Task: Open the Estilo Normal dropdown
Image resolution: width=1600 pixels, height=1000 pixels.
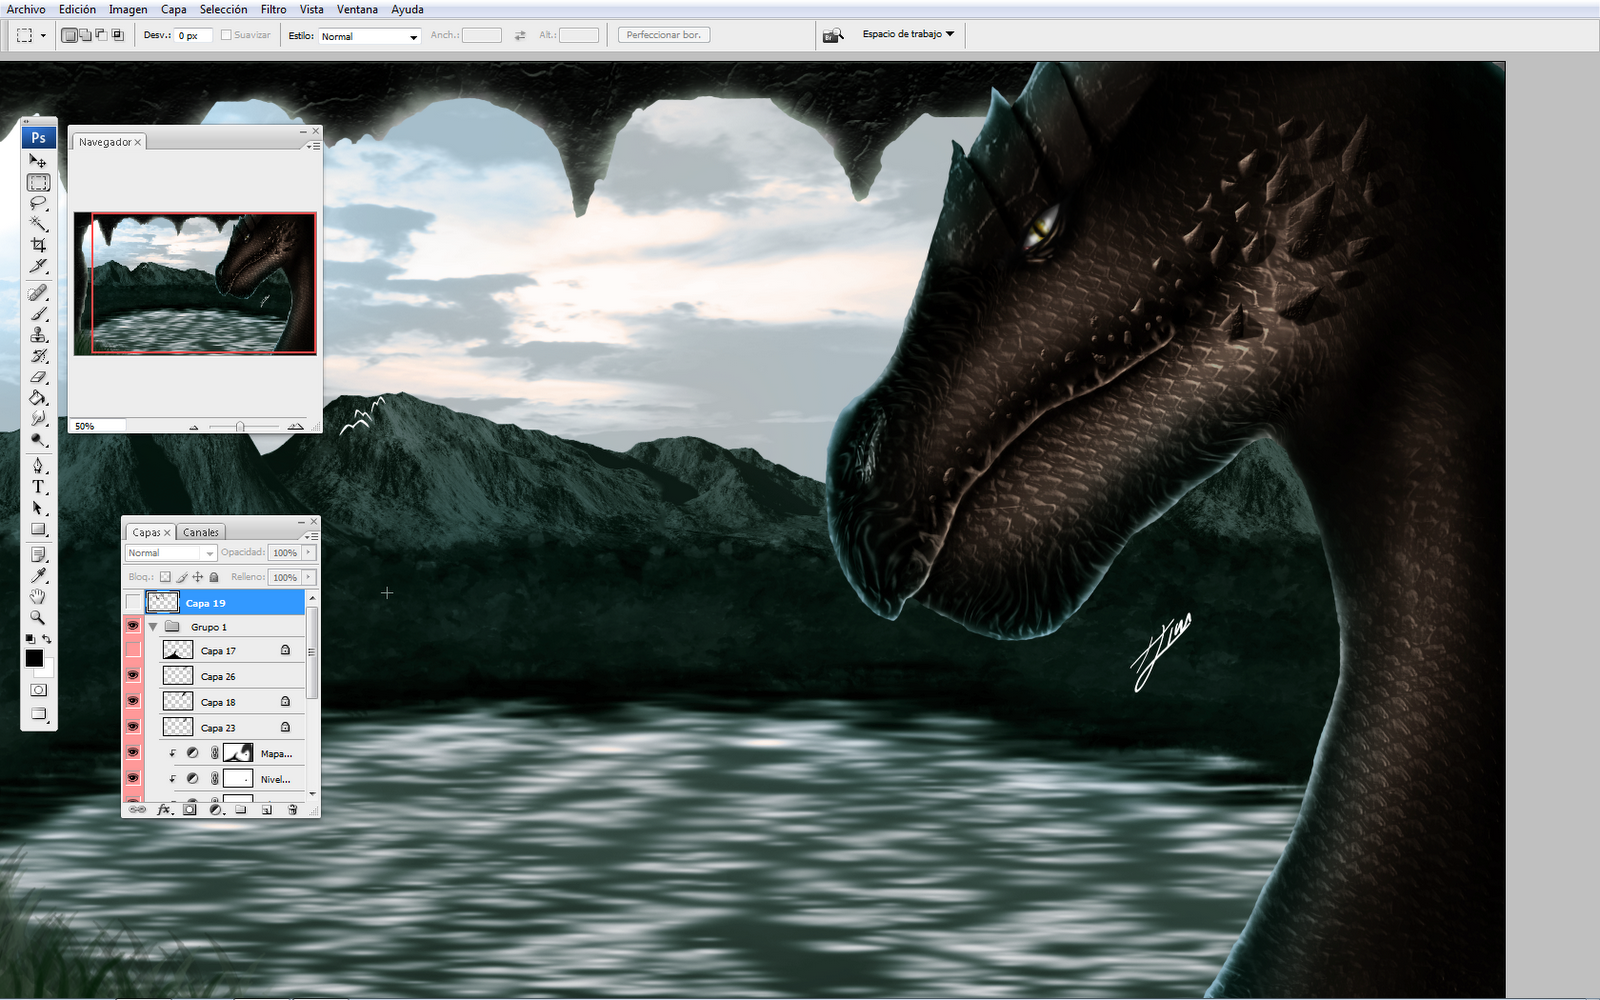Action: [369, 36]
